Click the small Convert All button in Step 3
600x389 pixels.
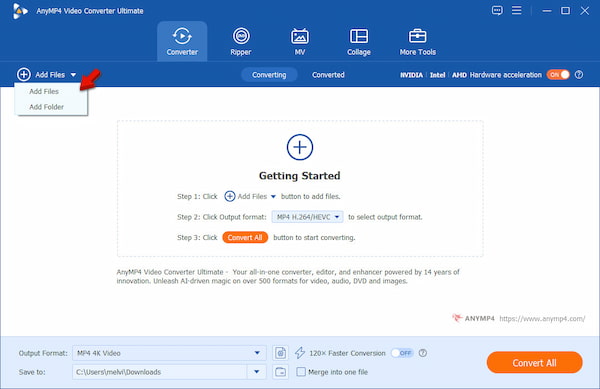coord(245,238)
